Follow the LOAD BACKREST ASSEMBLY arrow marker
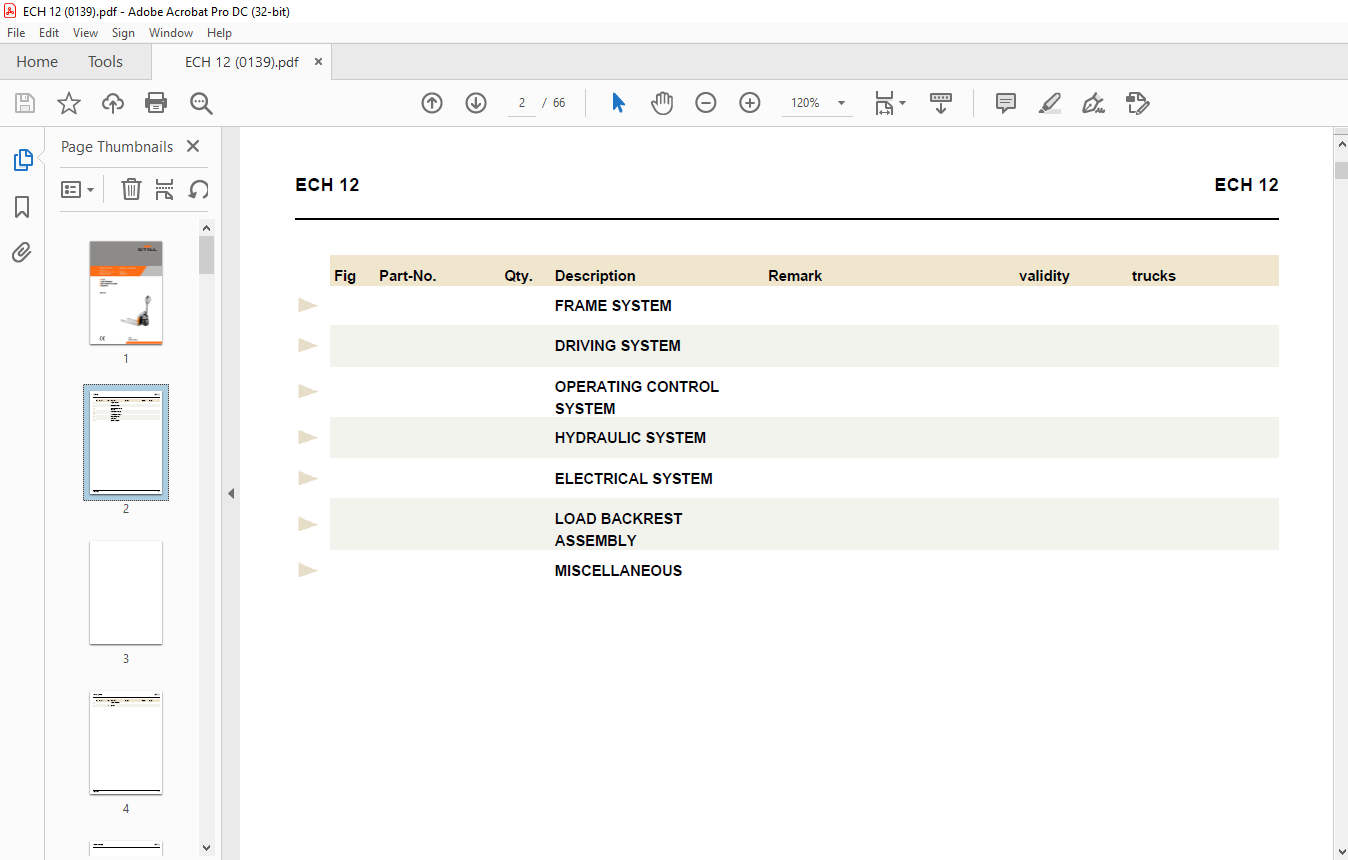Image resolution: width=1348 pixels, height=860 pixels. click(x=308, y=524)
